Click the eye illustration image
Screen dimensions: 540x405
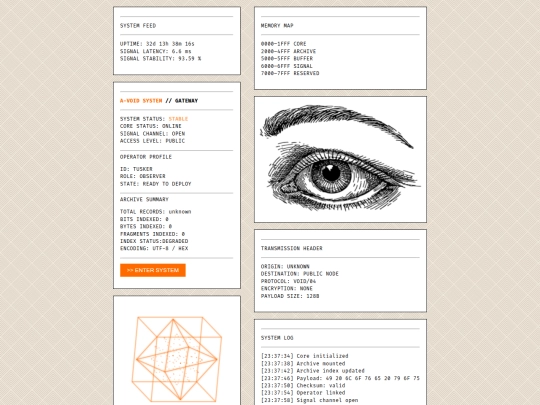click(x=340, y=159)
